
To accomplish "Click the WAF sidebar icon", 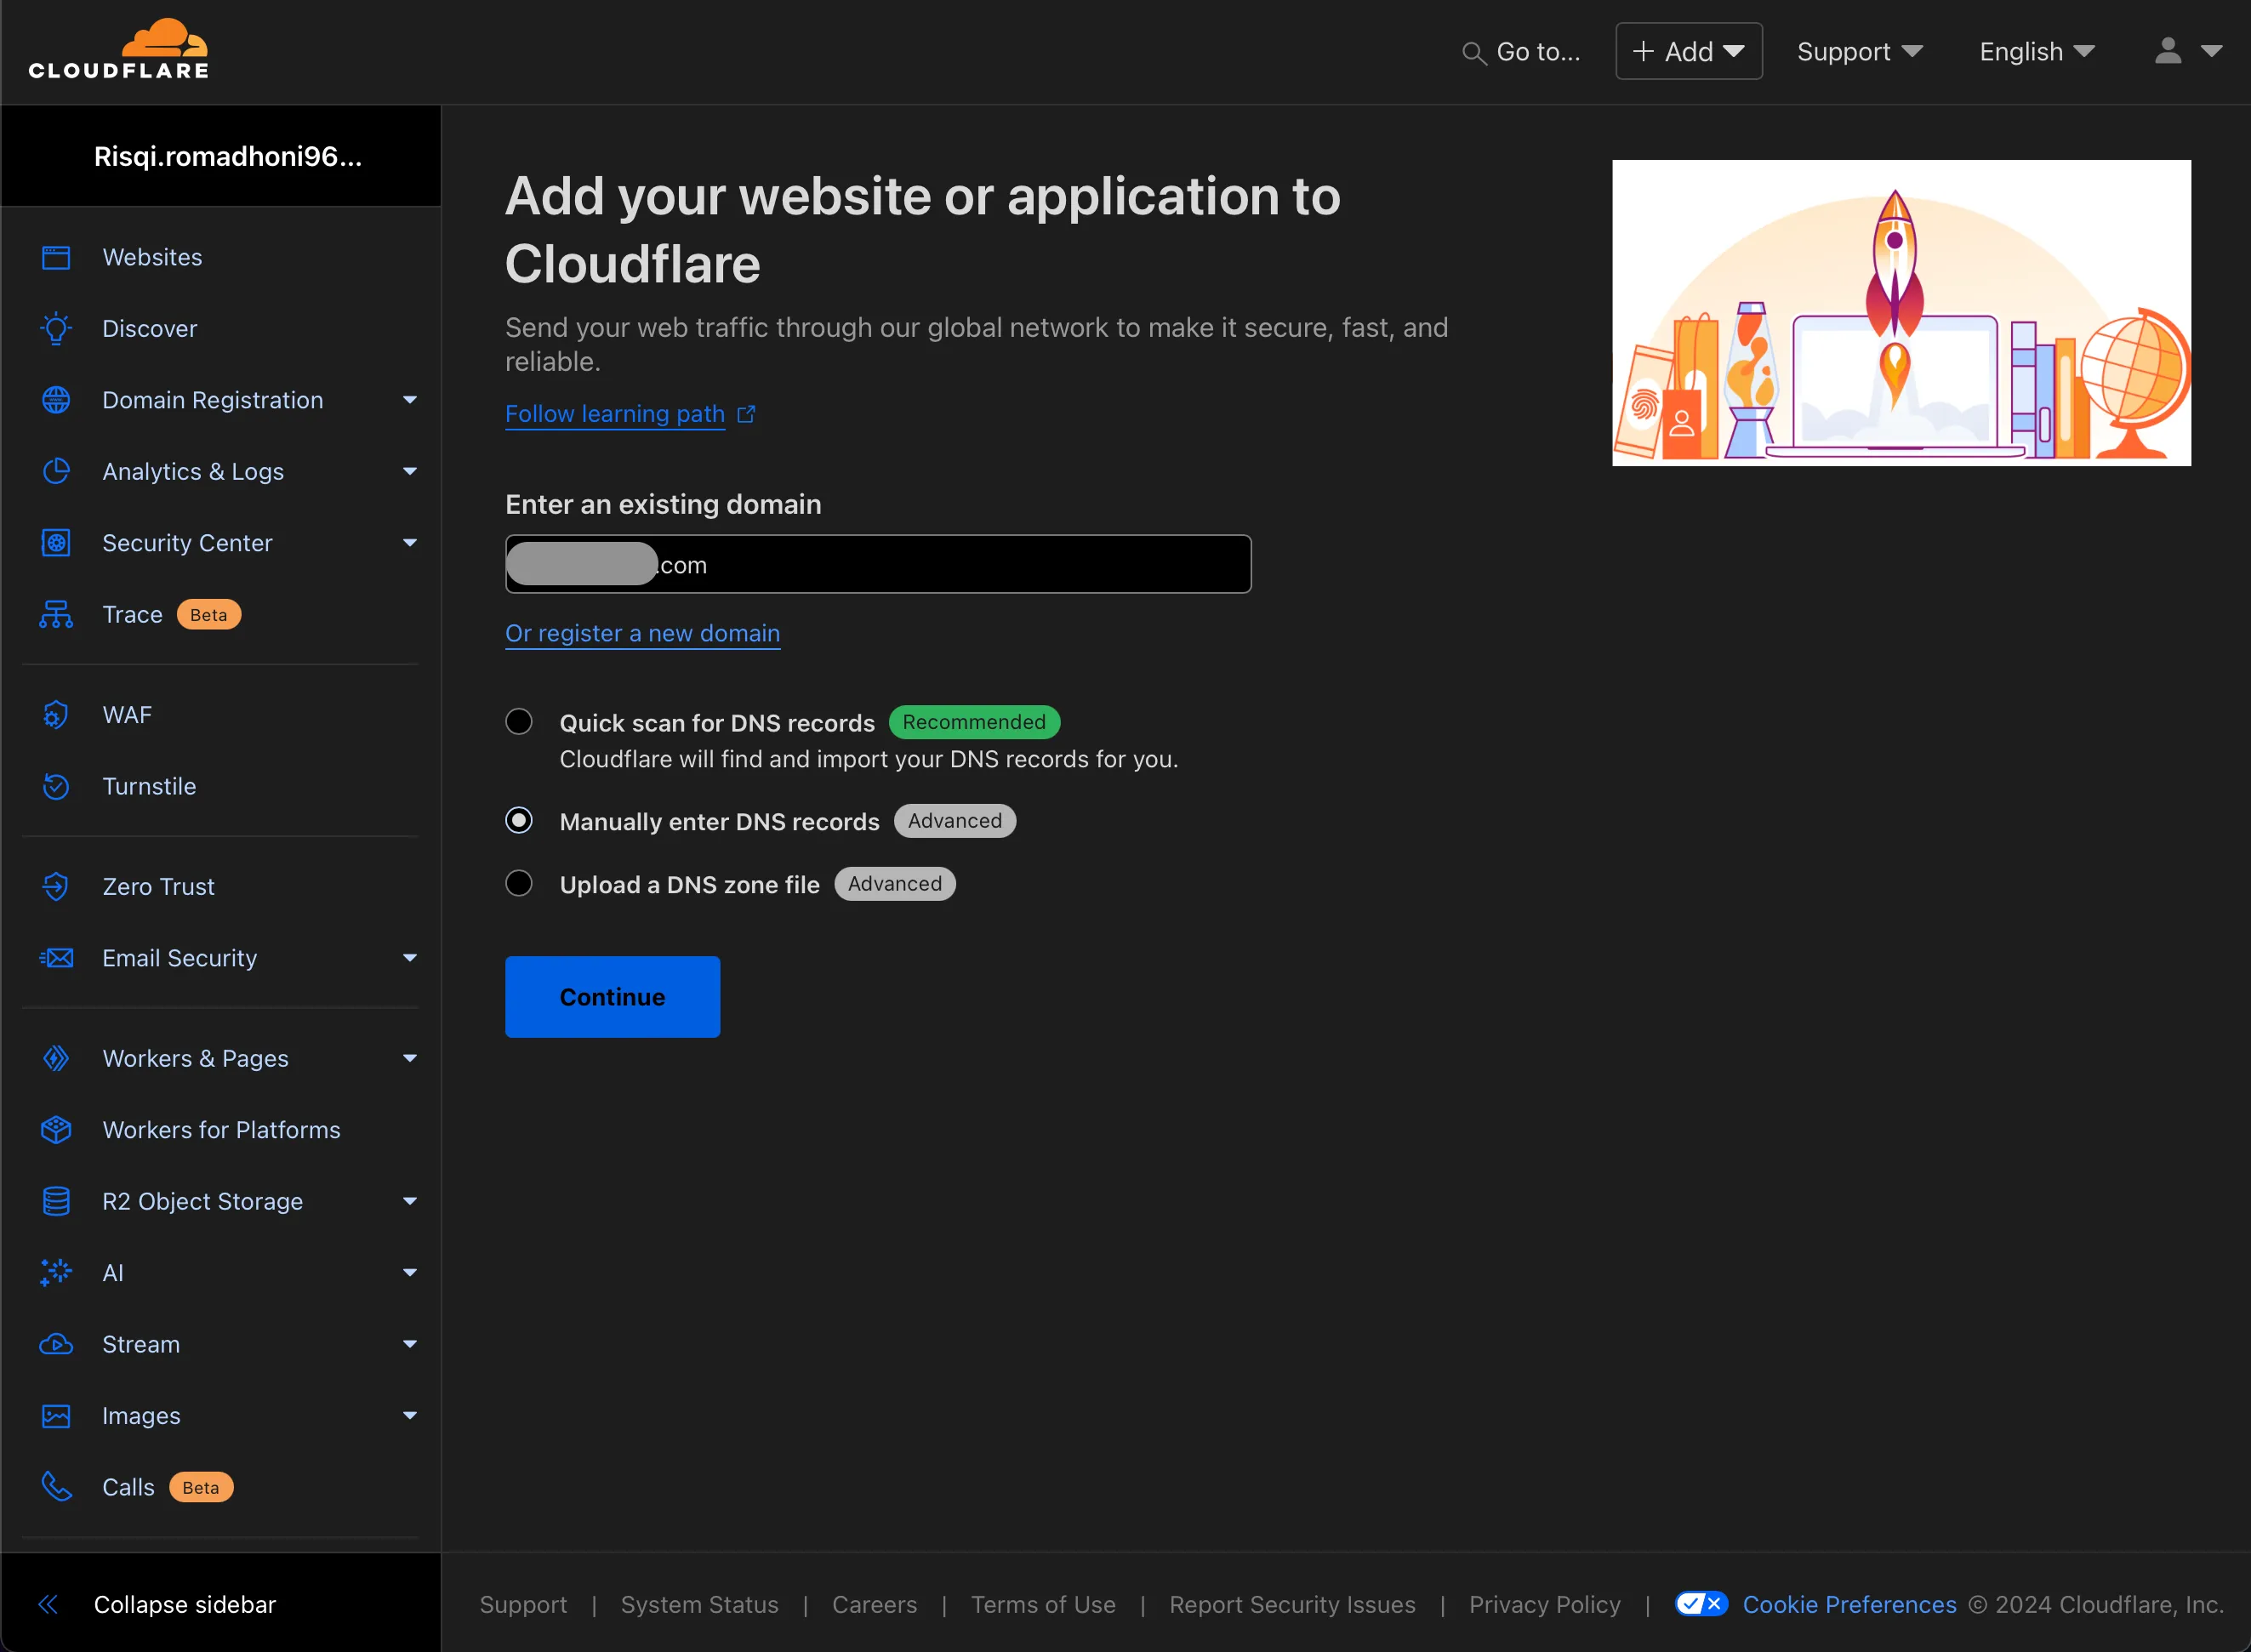I will tap(56, 713).
